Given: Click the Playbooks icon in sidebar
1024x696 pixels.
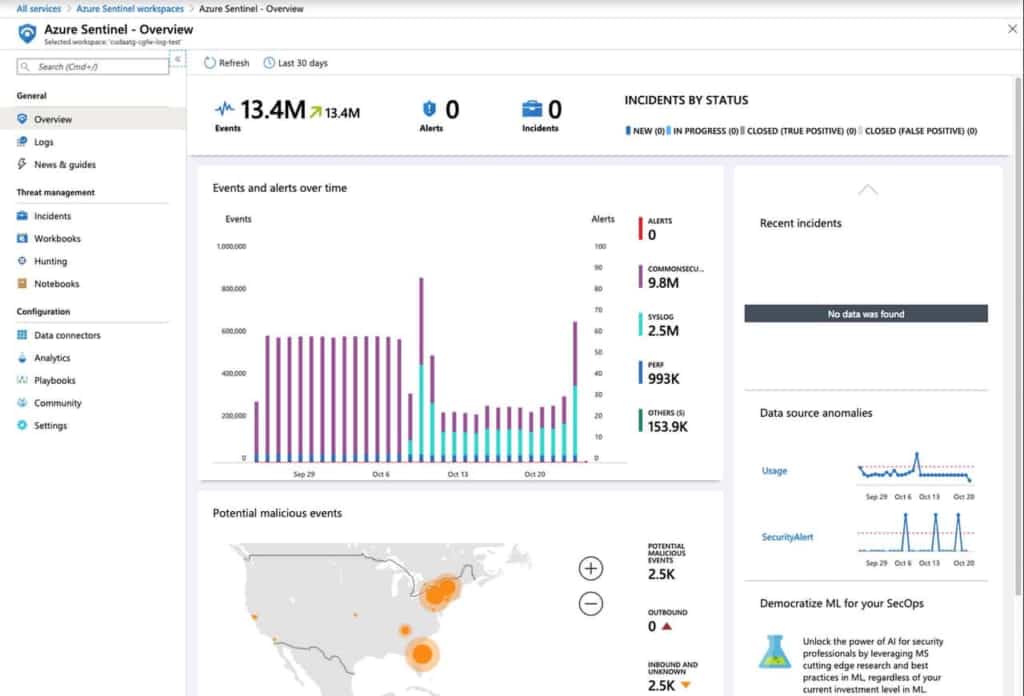Looking at the screenshot, I should 22,380.
